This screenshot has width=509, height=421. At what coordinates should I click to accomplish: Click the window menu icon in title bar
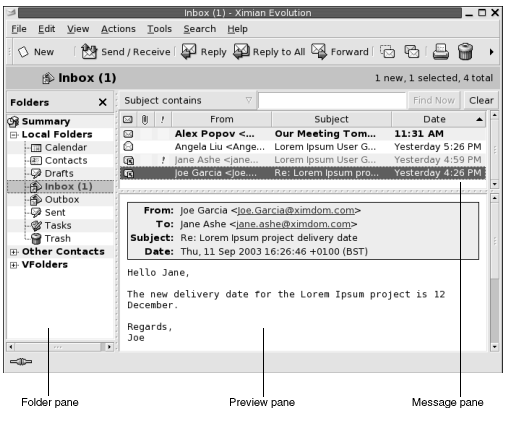(x=11, y=13)
